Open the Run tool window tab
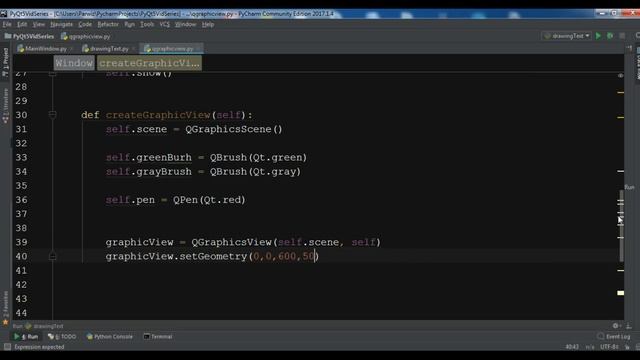 point(26,337)
